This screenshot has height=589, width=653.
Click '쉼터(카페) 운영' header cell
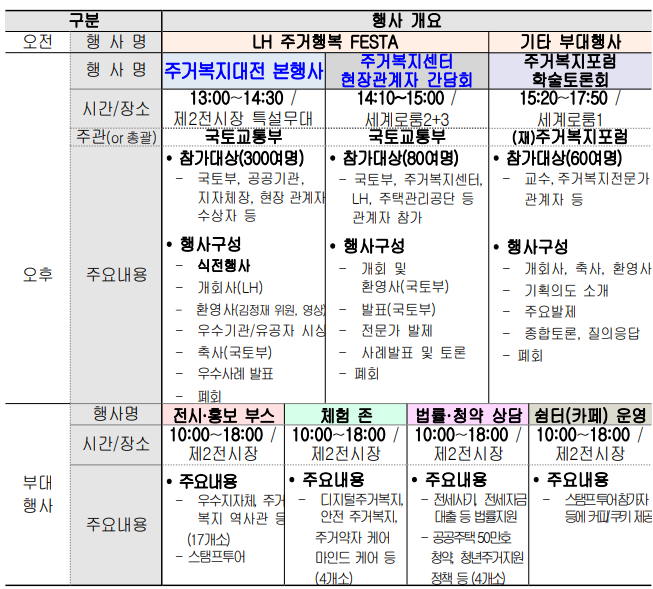point(591,415)
